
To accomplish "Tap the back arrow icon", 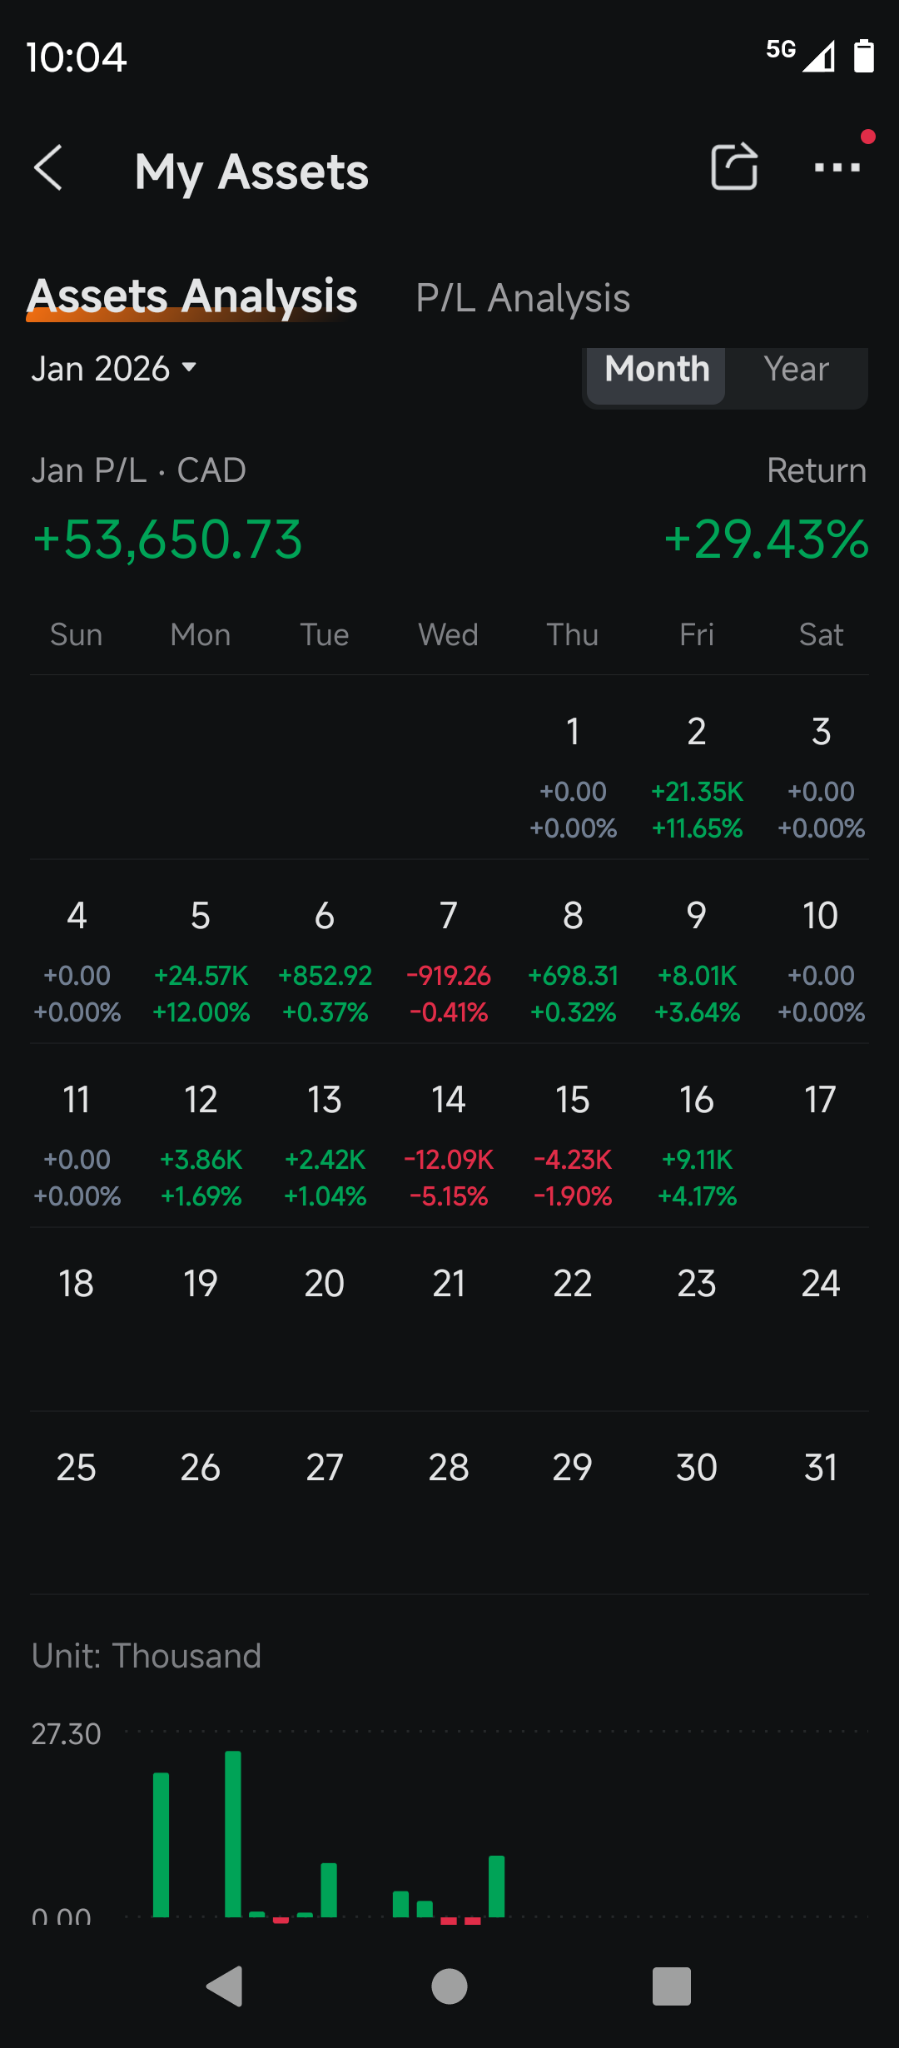I will 49,168.
